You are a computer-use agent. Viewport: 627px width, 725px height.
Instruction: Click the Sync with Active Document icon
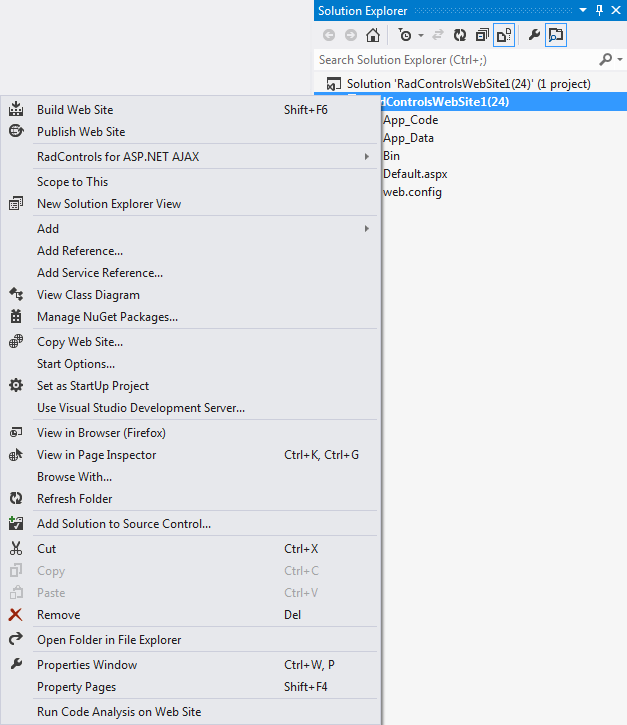438,35
